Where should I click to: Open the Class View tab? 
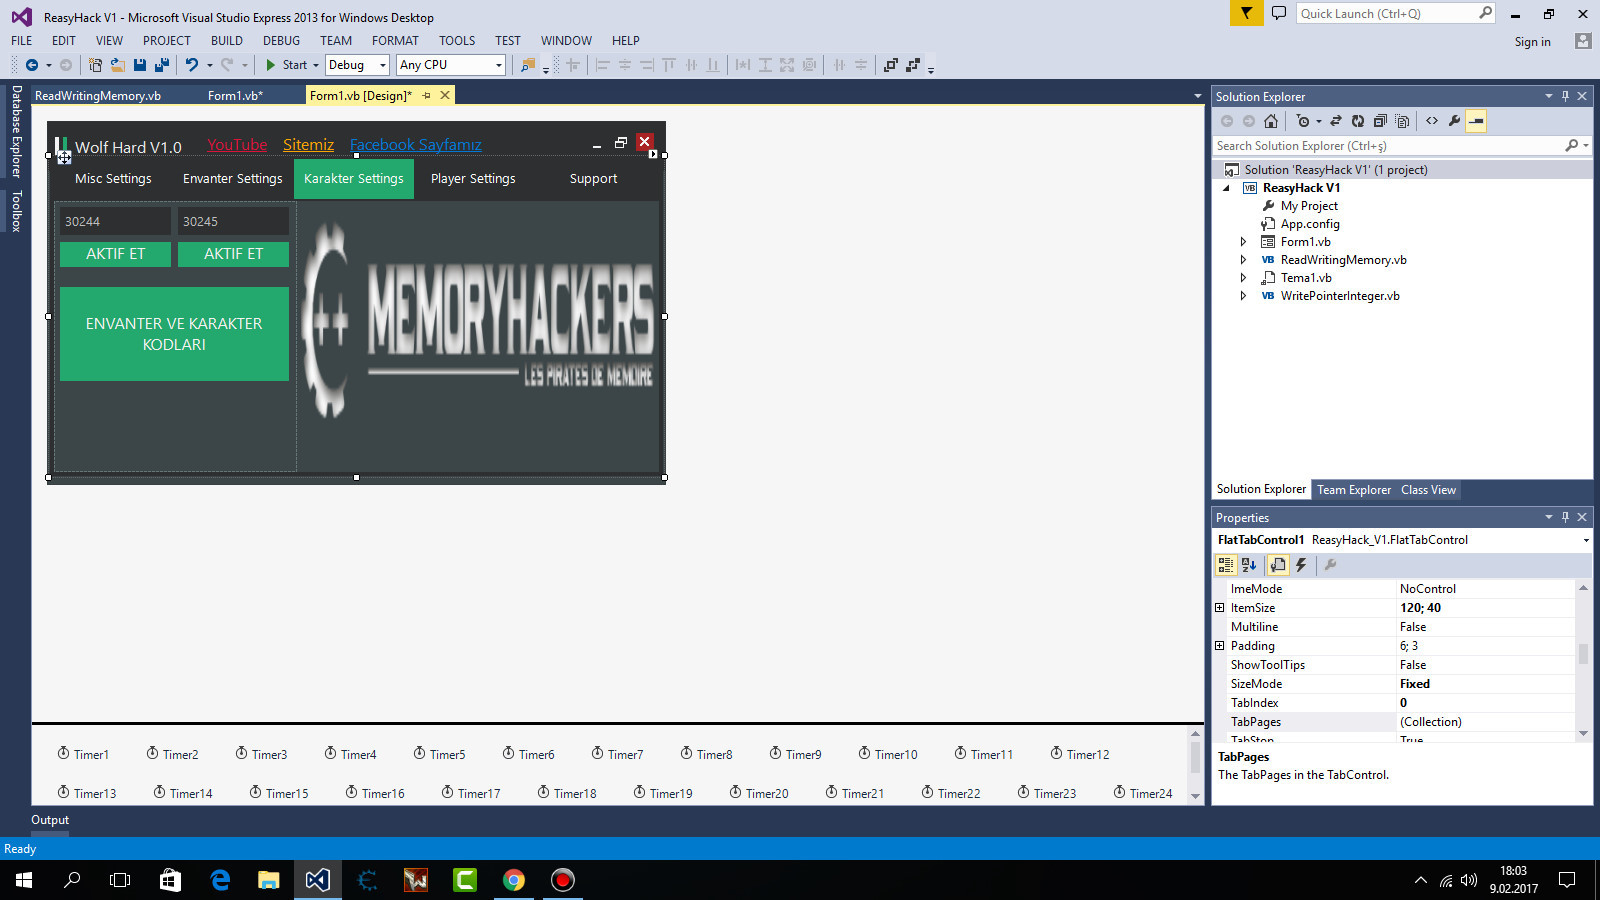pos(1428,490)
